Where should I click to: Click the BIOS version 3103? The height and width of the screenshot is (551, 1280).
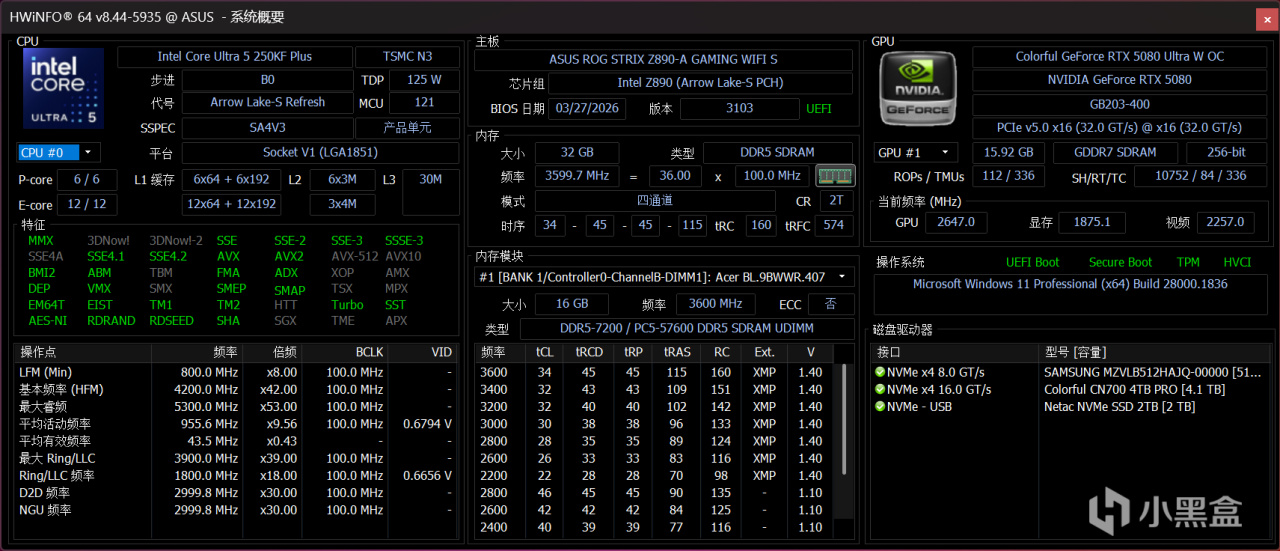pos(739,108)
